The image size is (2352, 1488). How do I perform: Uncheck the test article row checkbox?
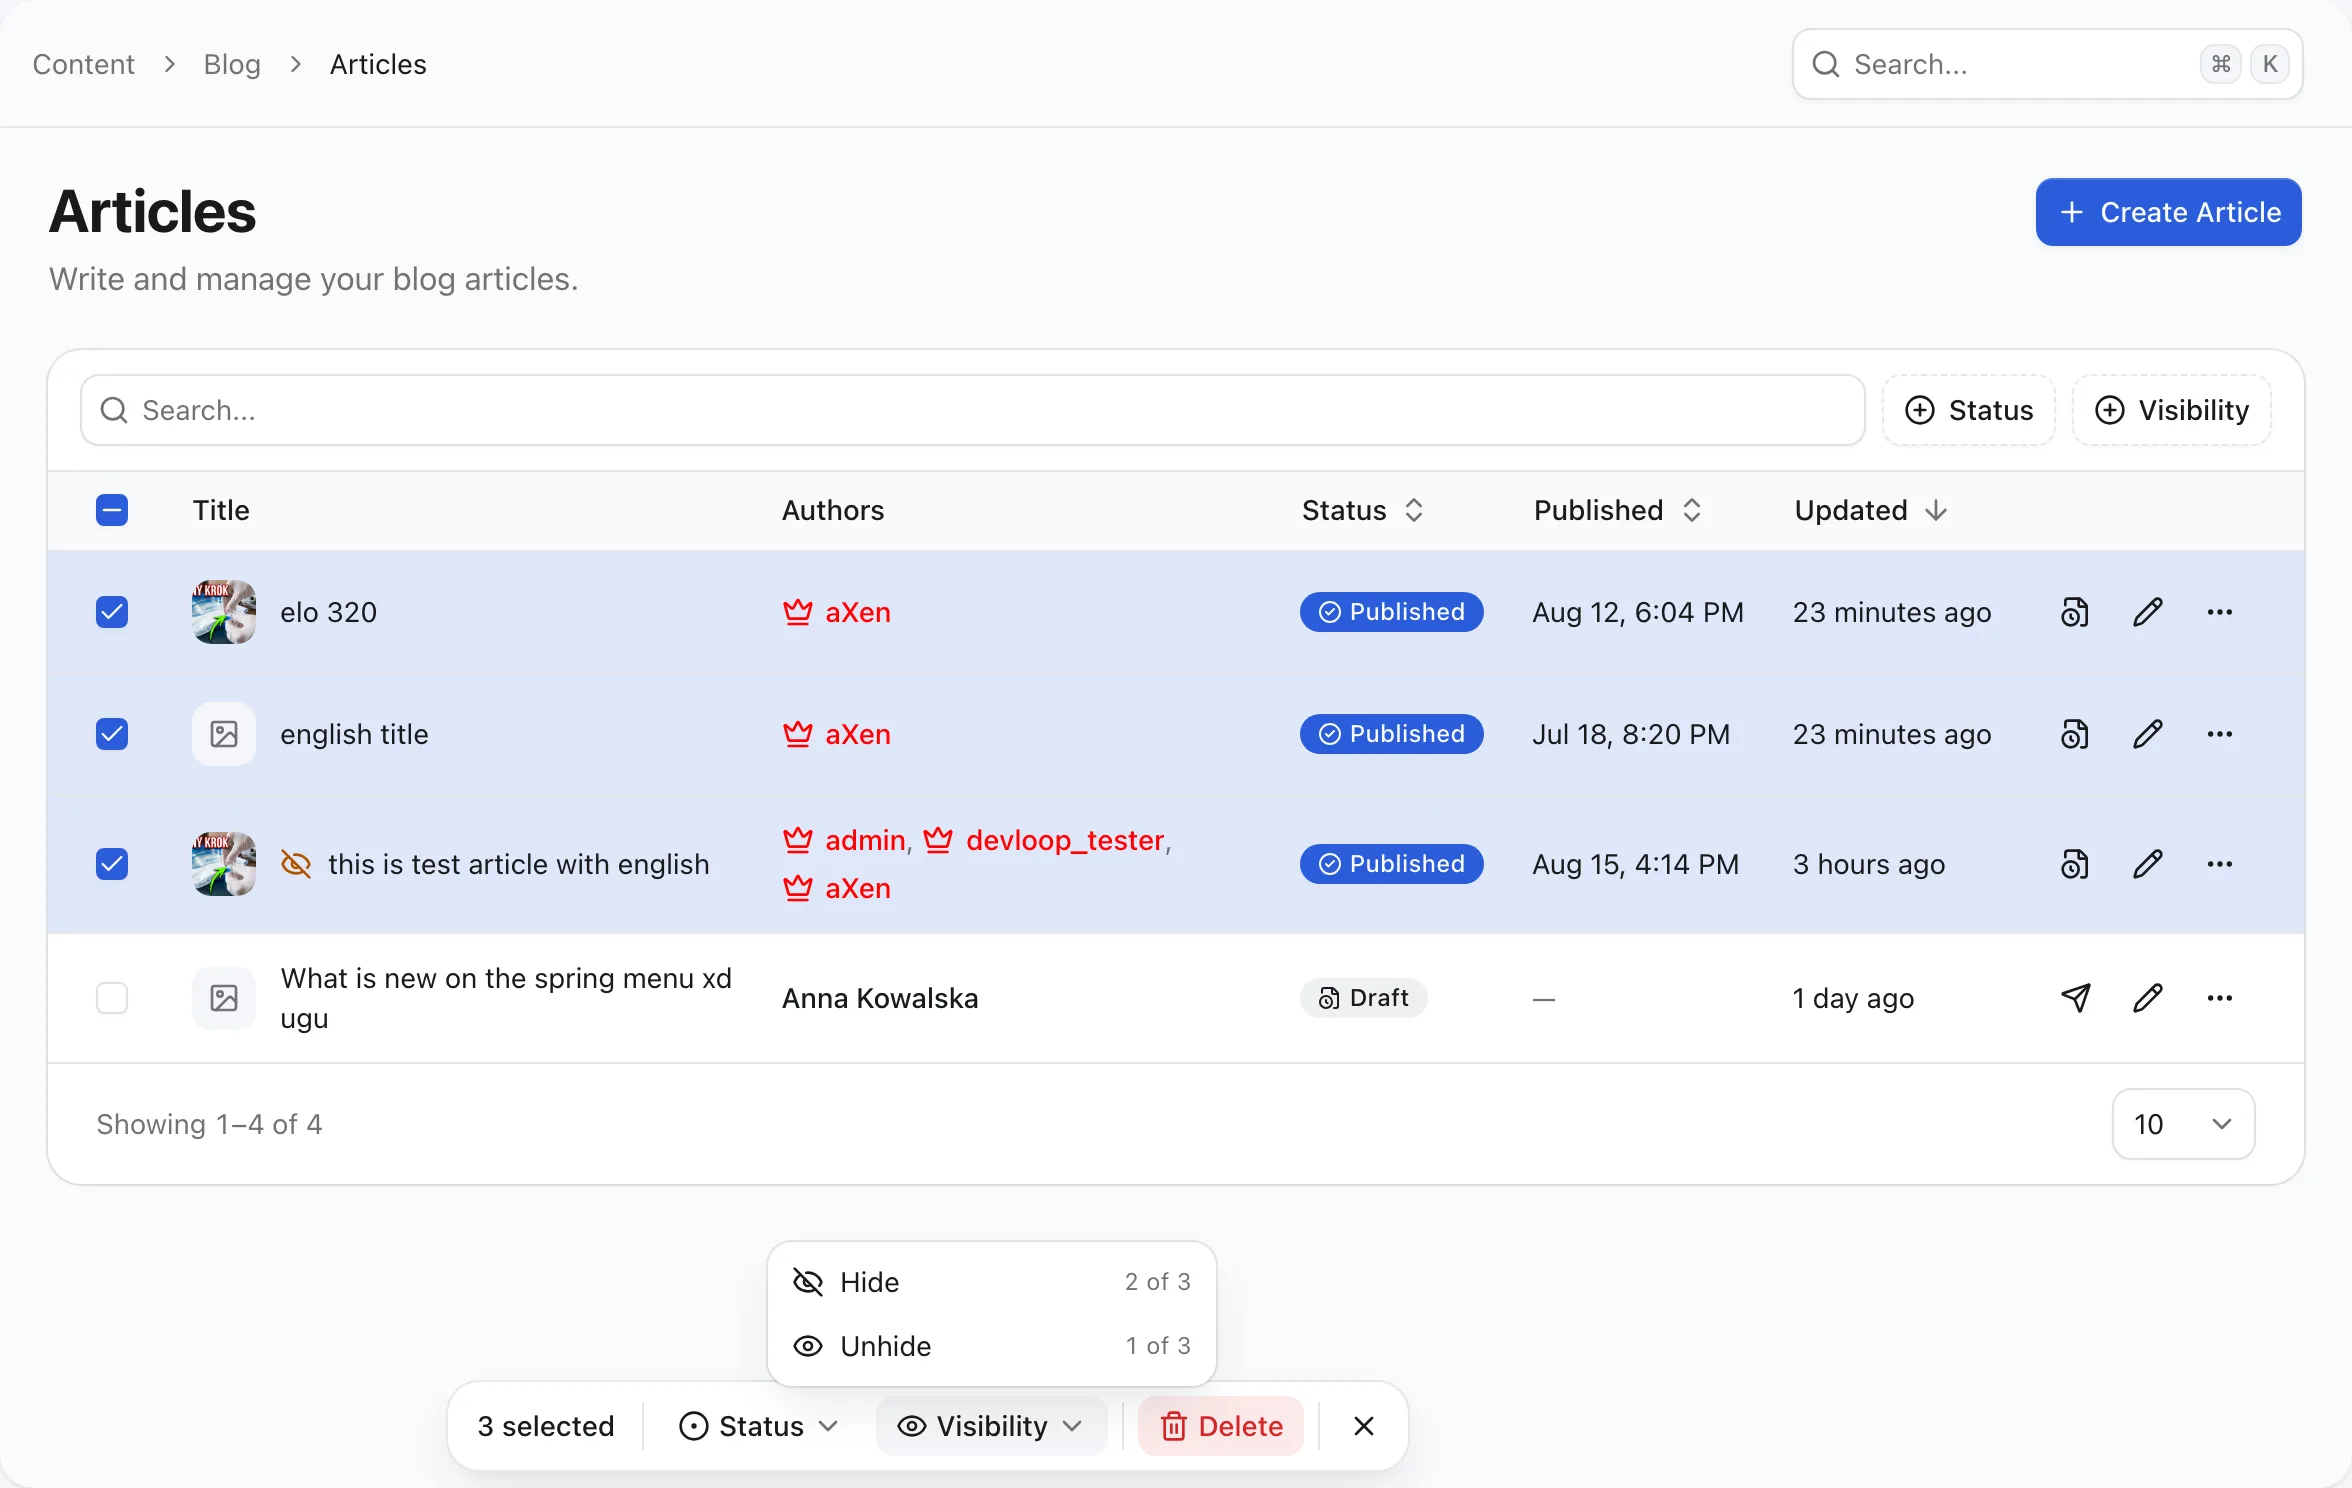pyautogui.click(x=112, y=864)
